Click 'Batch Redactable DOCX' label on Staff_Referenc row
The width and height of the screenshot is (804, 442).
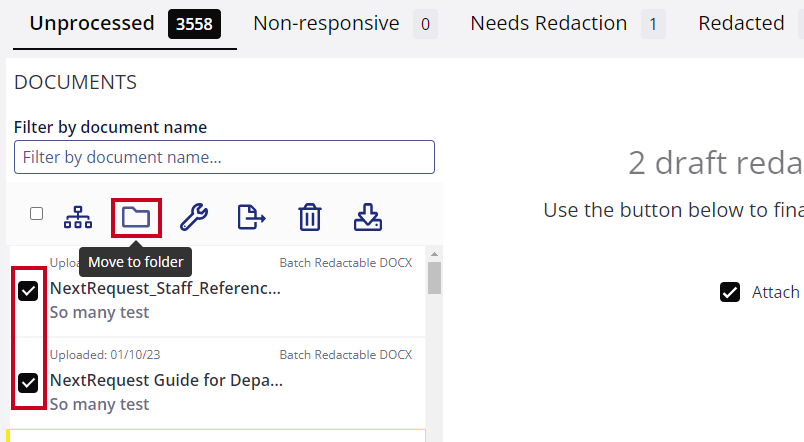[x=346, y=263]
